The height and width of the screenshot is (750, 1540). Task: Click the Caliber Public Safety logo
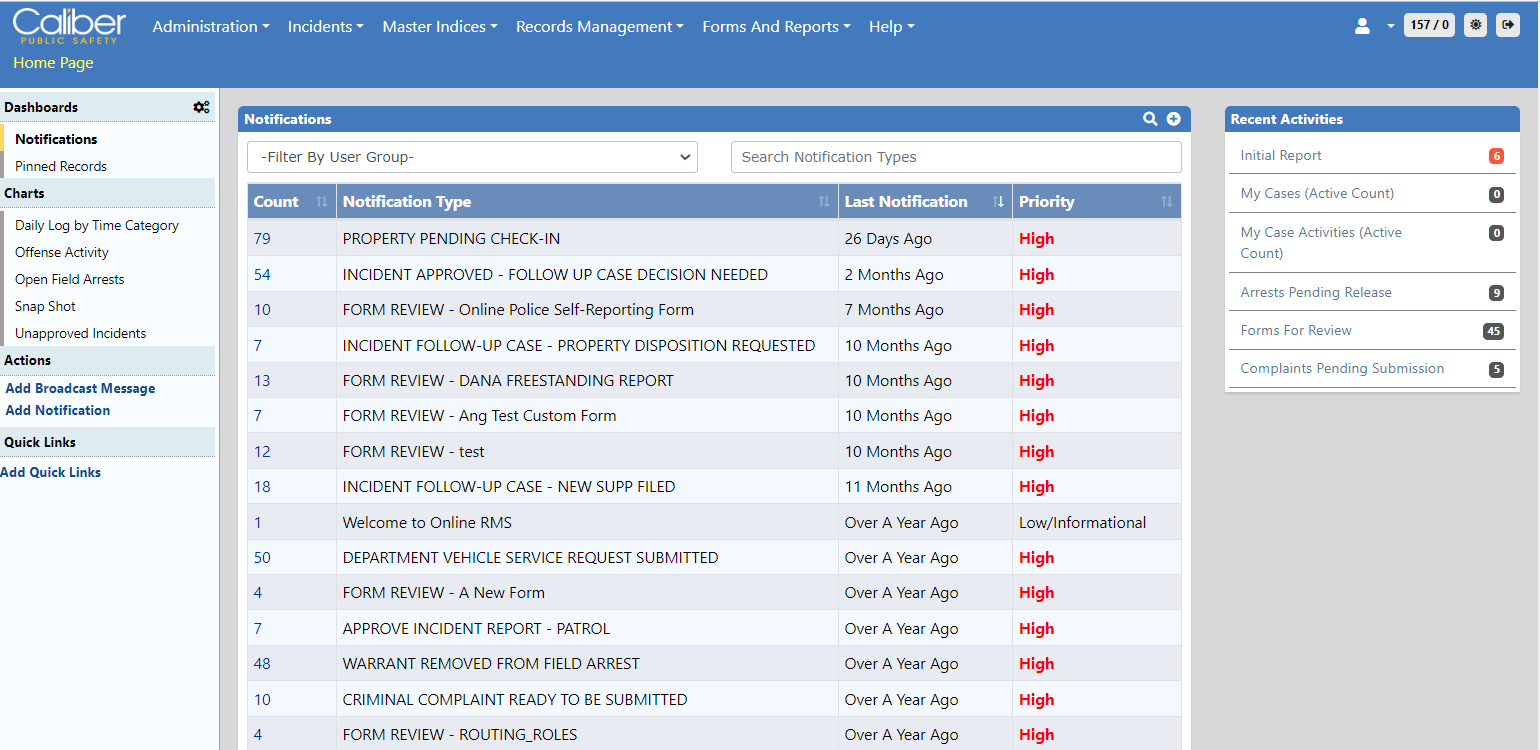69,26
